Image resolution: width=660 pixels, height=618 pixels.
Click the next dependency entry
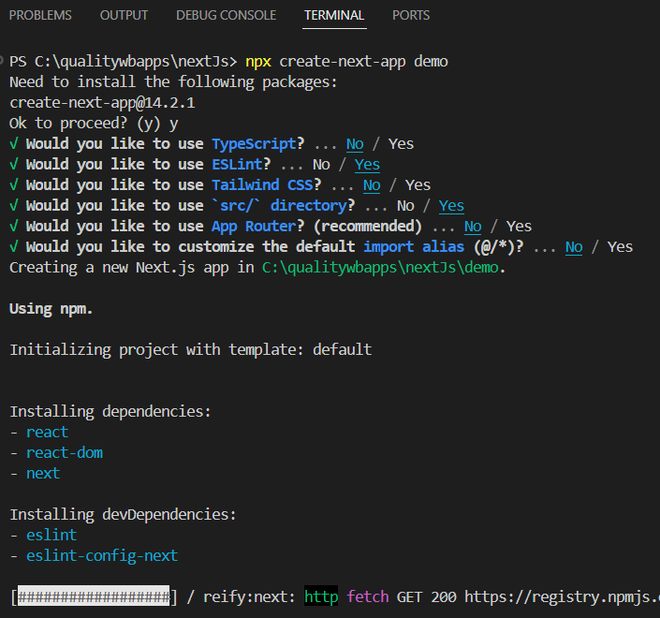[43, 474]
